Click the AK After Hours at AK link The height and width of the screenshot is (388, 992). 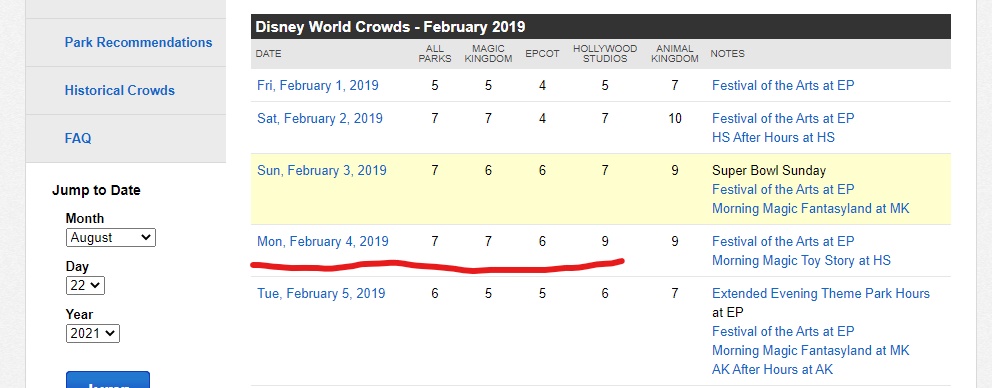tap(772, 369)
